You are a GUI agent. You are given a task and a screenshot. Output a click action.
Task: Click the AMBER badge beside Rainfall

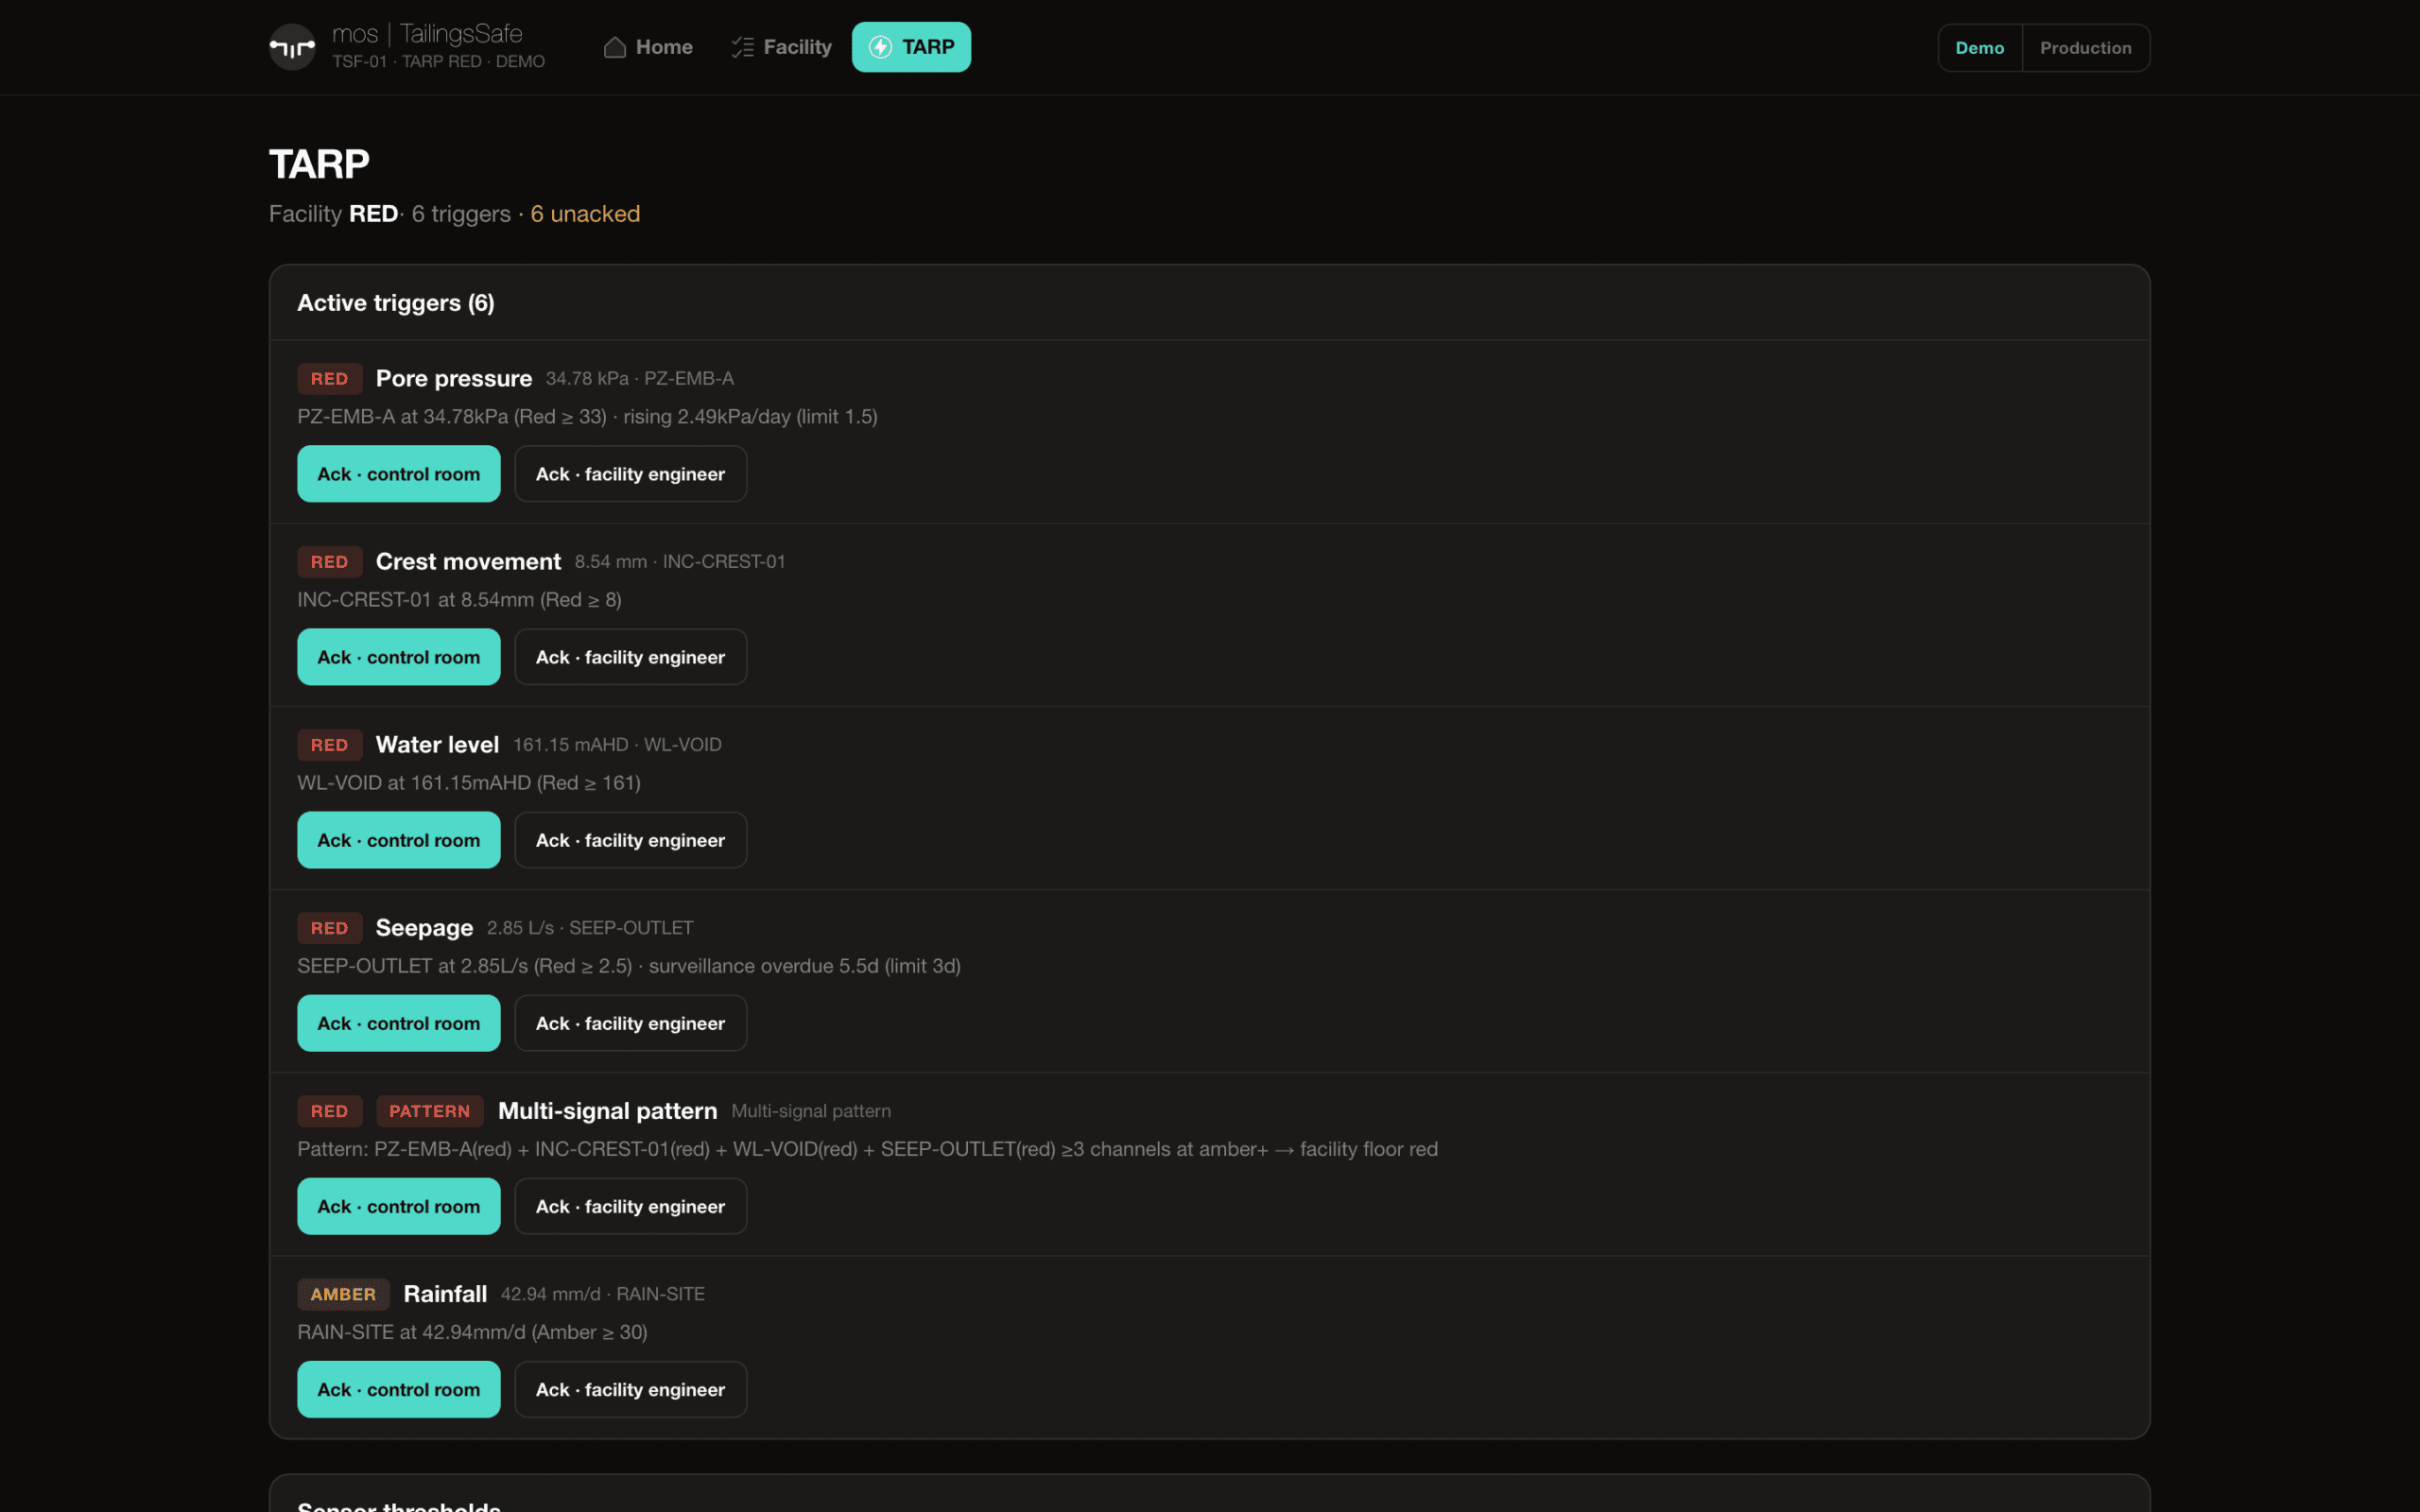(343, 1294)
